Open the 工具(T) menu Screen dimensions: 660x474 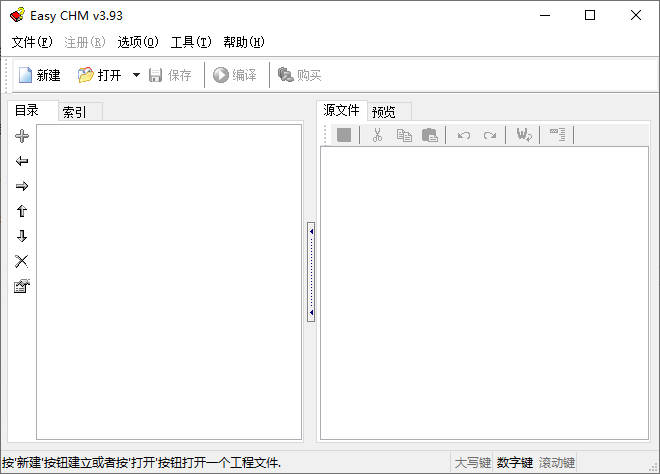(191, 42)
